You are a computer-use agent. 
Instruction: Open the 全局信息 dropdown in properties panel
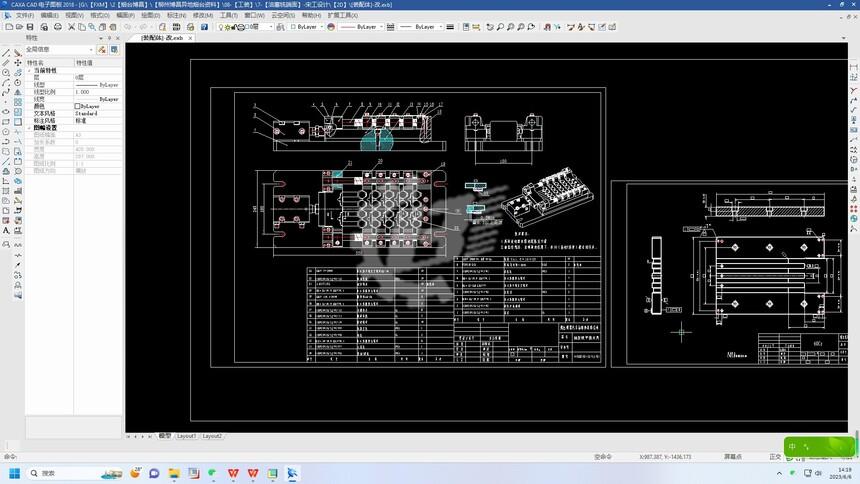coord(59,49)
